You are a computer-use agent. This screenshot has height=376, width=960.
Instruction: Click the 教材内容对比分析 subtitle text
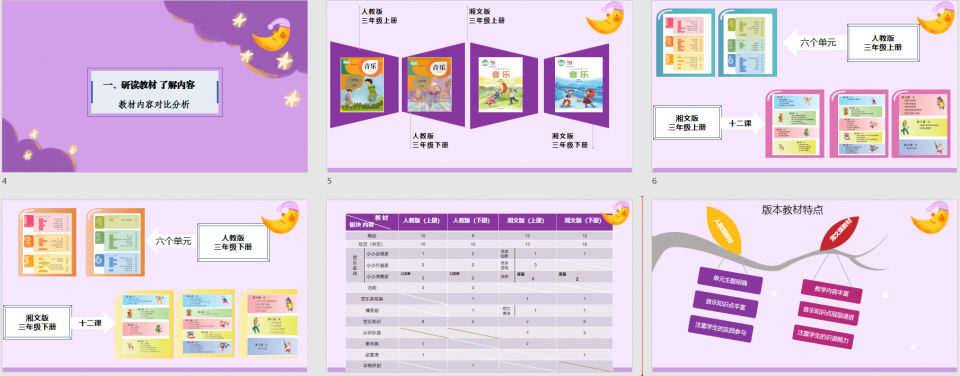coord(154,104)
